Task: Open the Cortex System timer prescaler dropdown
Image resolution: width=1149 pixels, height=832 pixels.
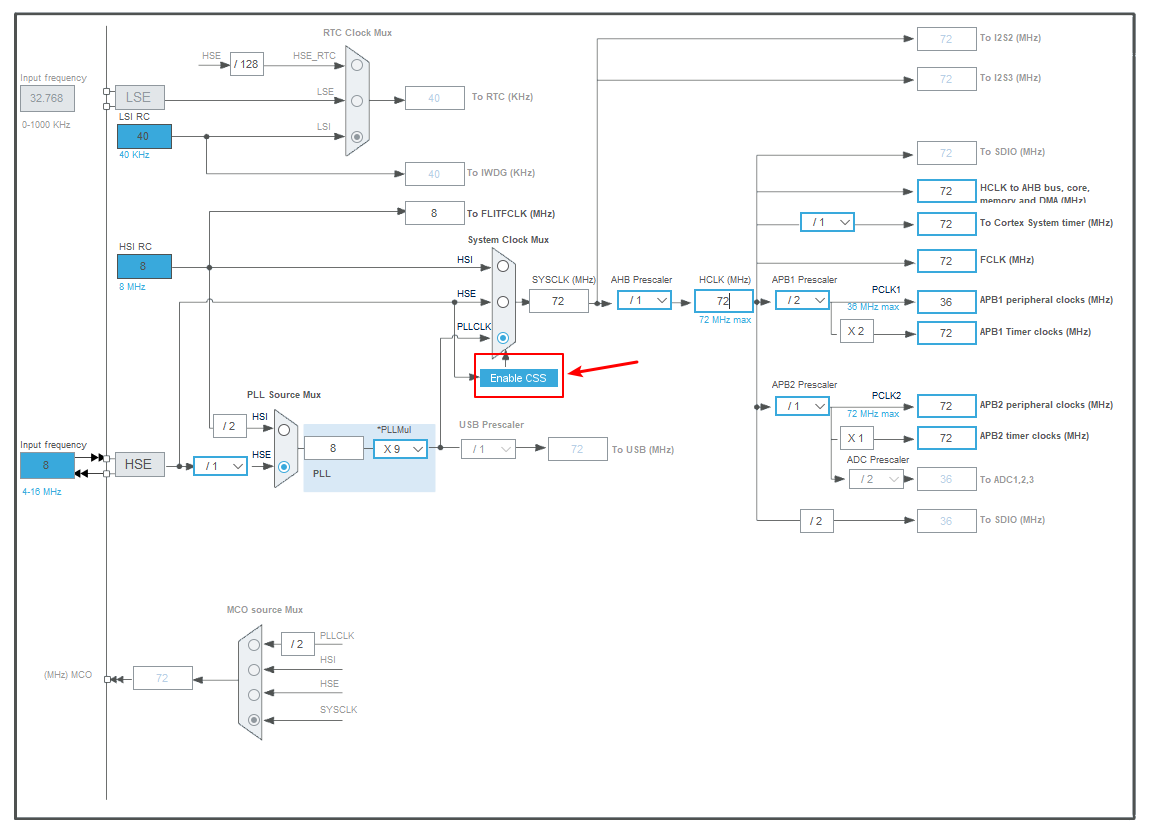Action: [x=827, y=221]
